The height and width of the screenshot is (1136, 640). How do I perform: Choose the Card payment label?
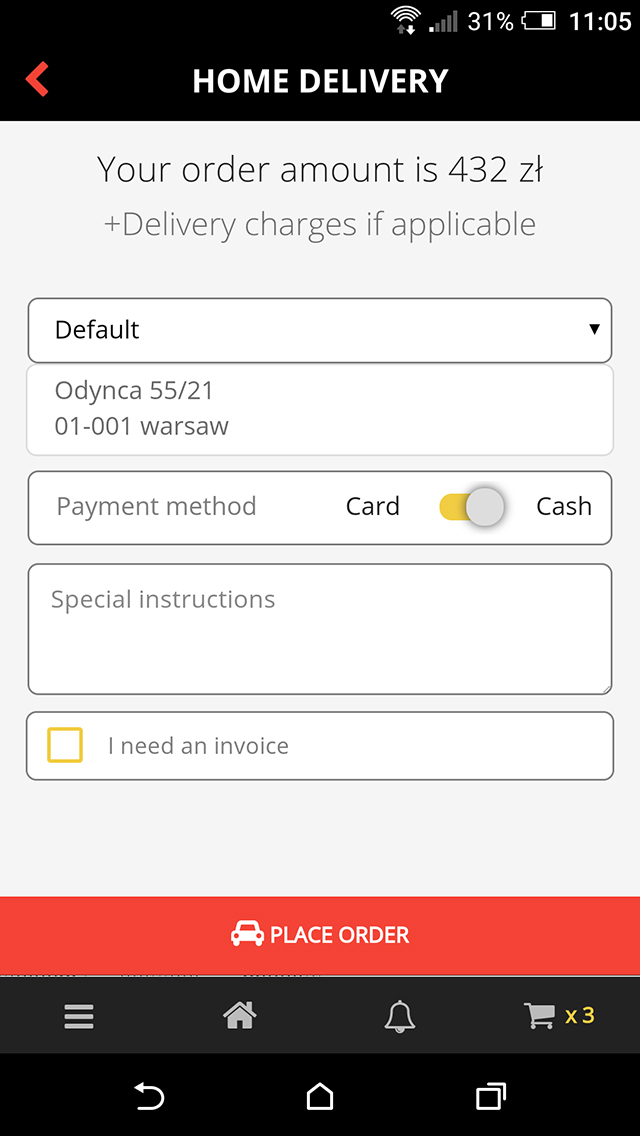[x=373, y=507]
